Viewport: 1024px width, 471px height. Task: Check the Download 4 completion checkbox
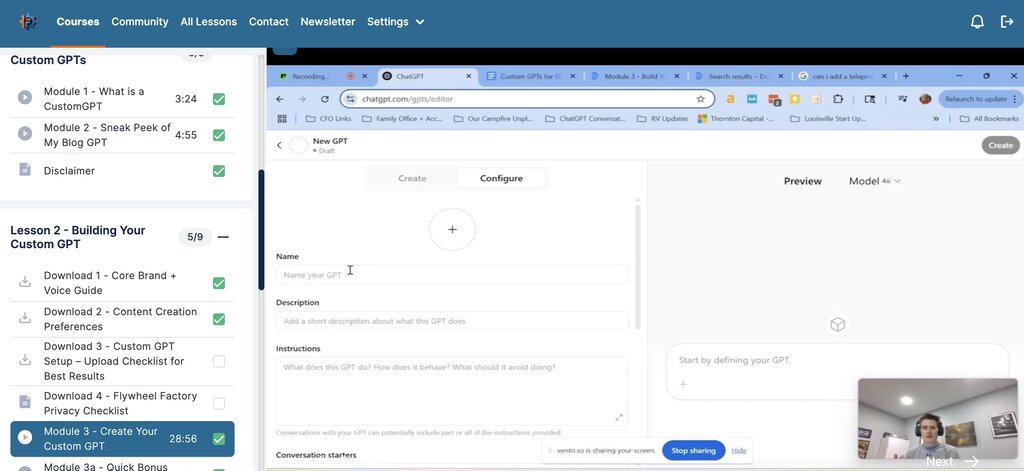coord(219,404)
